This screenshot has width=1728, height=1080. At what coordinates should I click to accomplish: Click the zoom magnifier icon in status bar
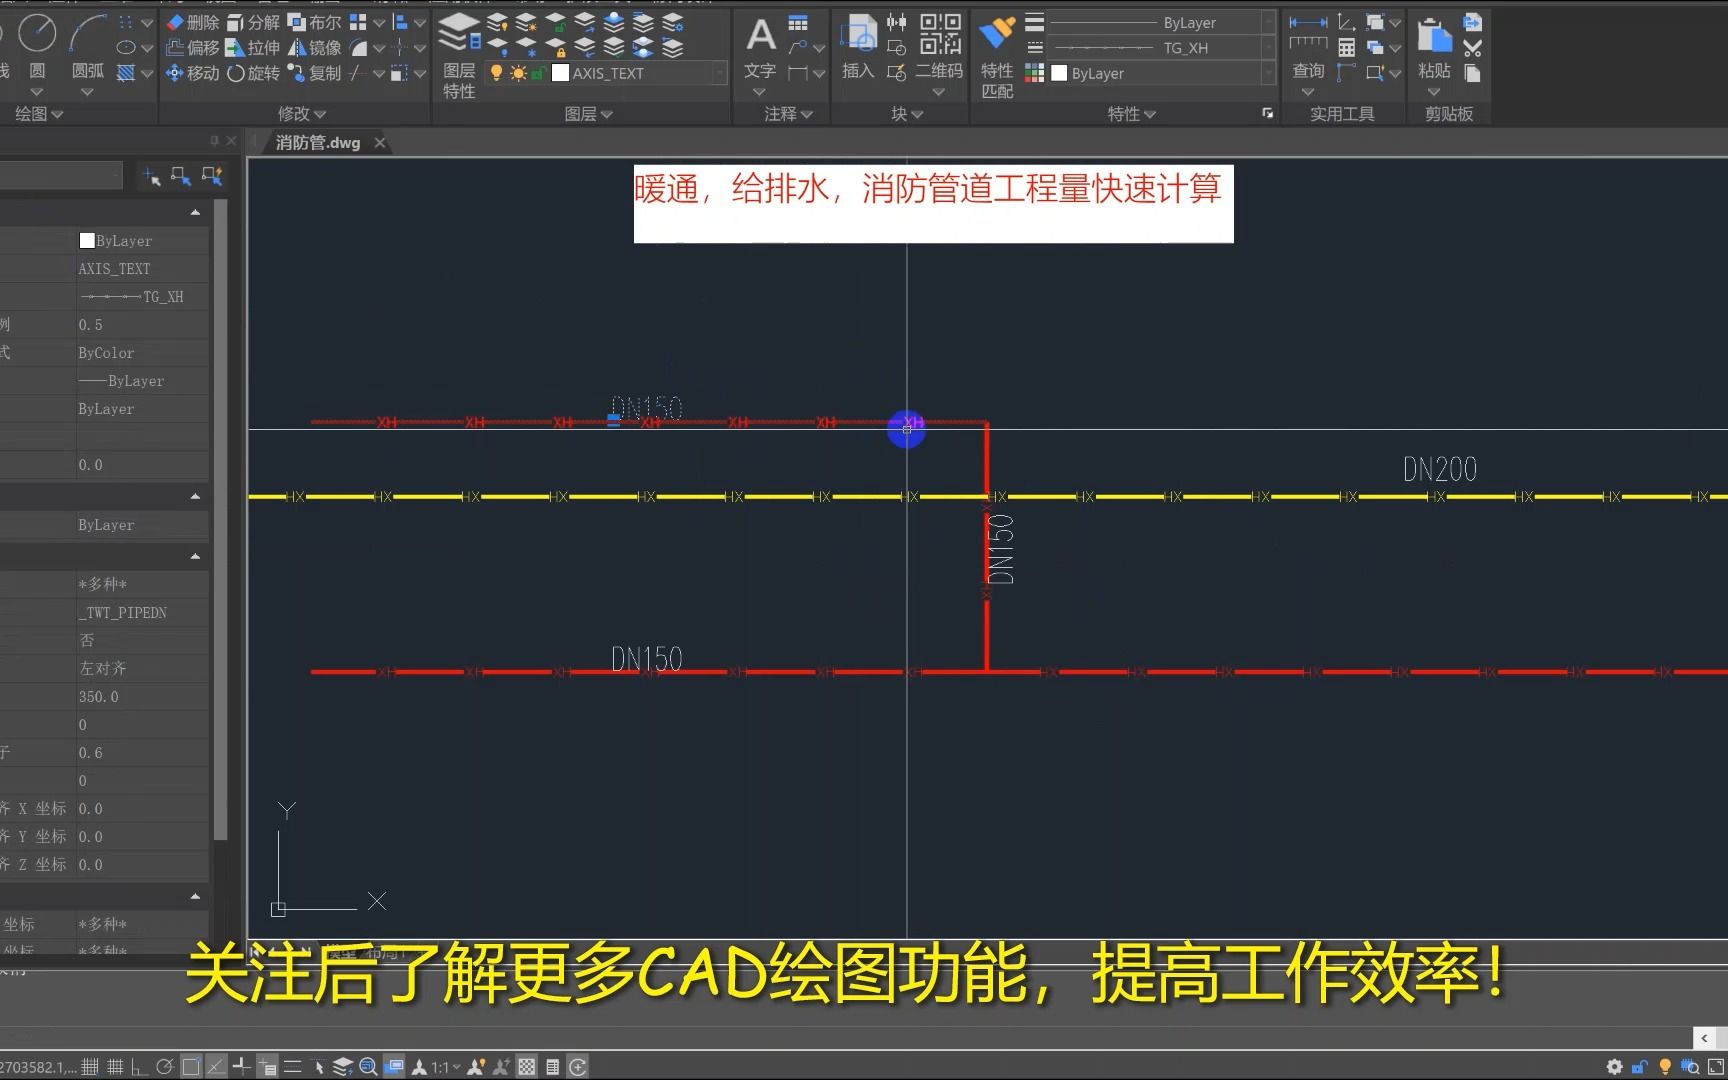[367, 1067]
